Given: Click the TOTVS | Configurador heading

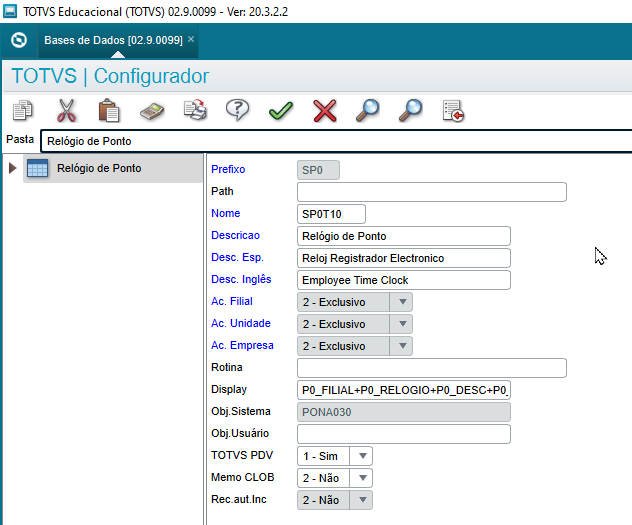Looking at the screenshot, I should click(x=110, y=76).
